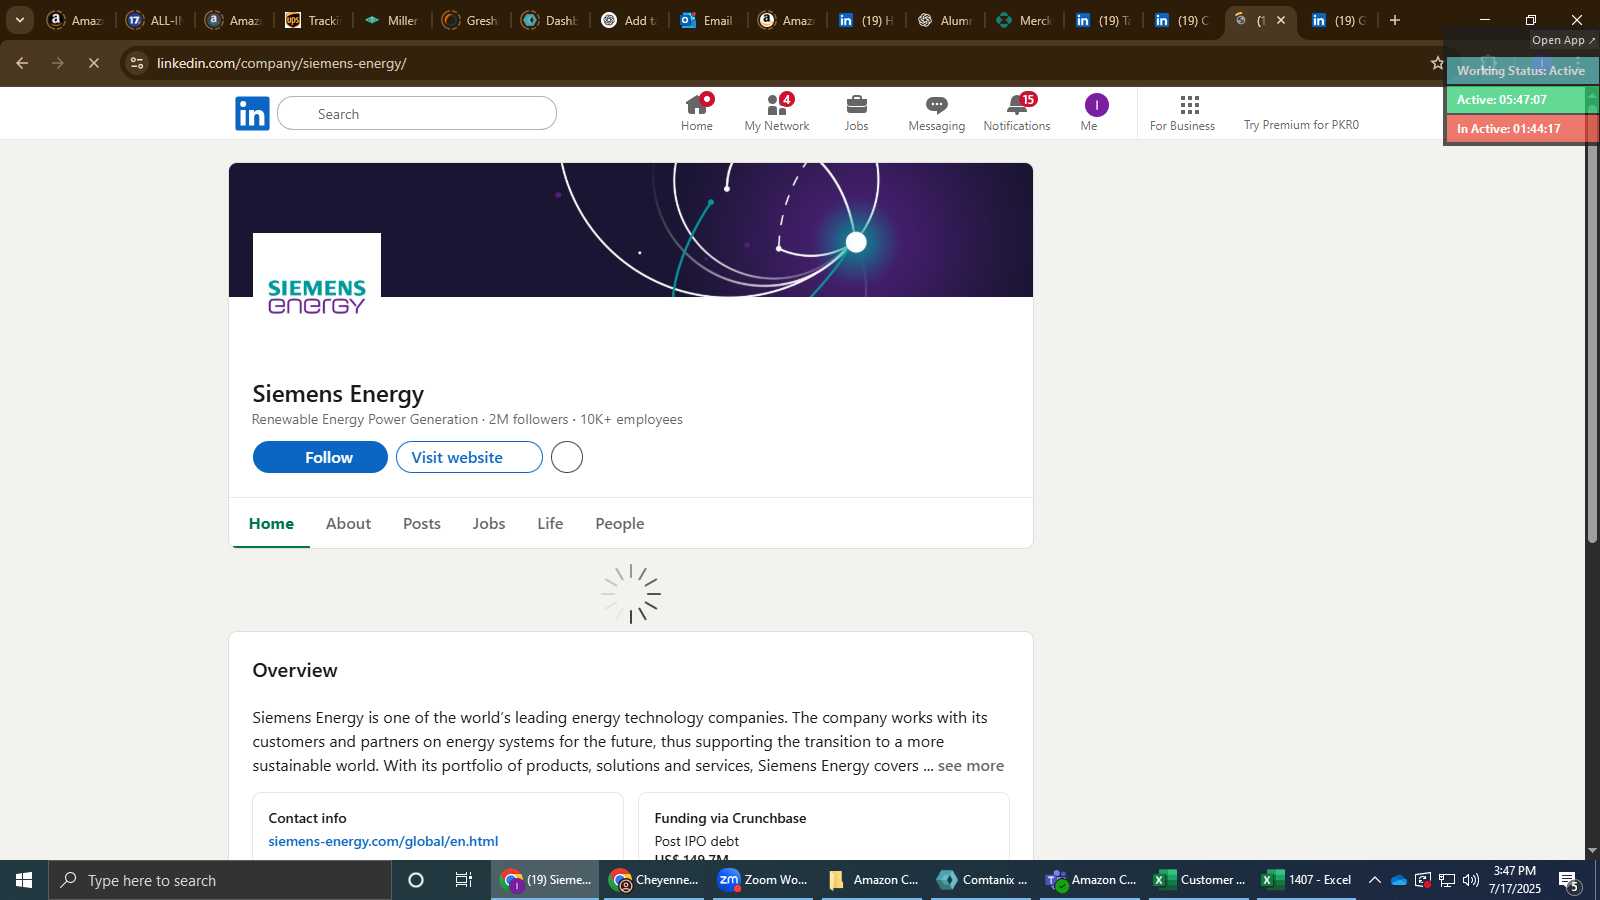Click browser back arrow
The image size is (1600, 900).
tap(22, 63)
